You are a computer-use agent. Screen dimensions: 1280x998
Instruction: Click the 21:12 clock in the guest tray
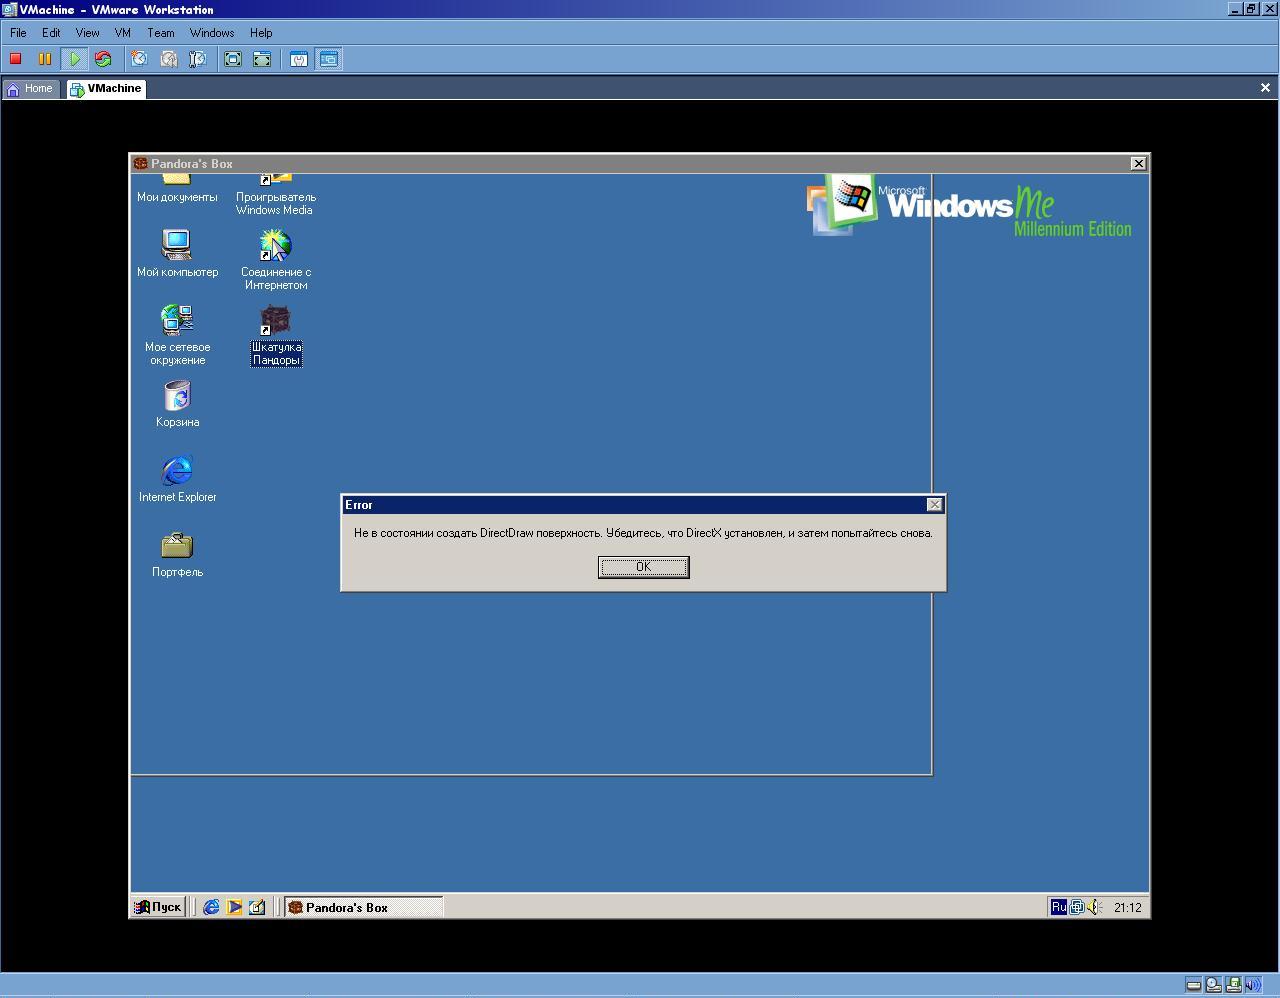pos(1127,908)
